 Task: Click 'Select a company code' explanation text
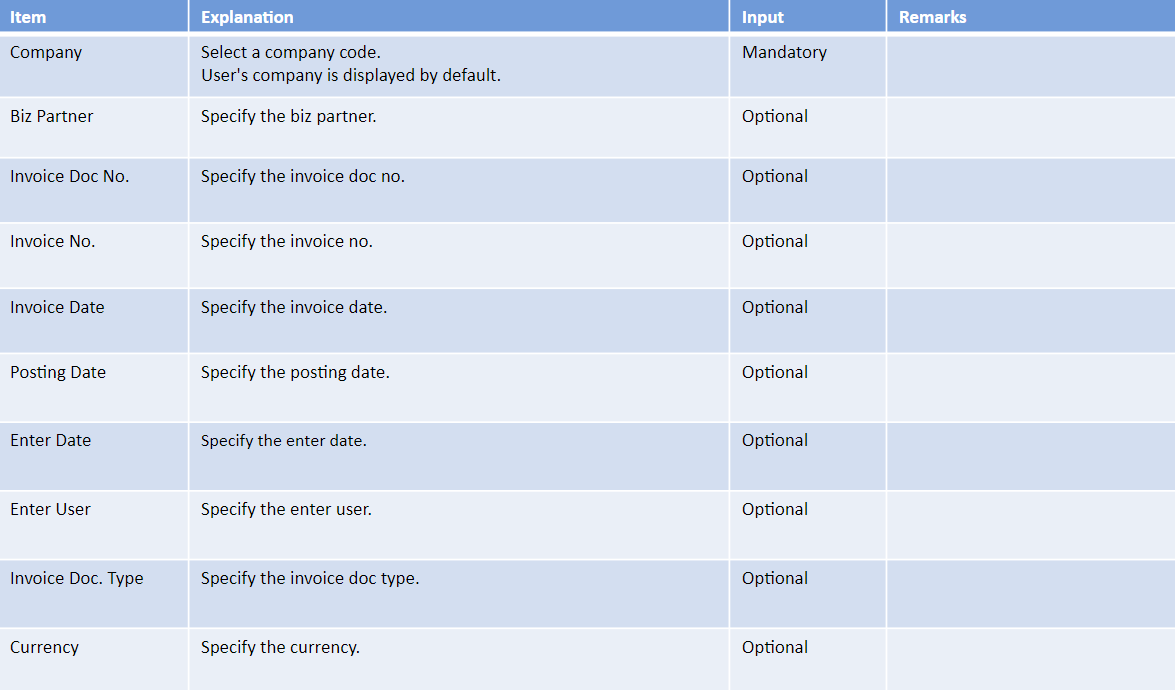pos(291,52)
